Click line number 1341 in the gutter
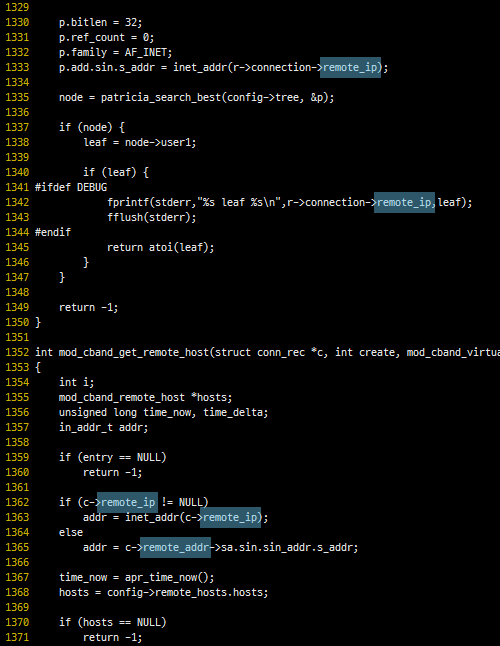The image size is (500, 646). (x=17, y=187)
